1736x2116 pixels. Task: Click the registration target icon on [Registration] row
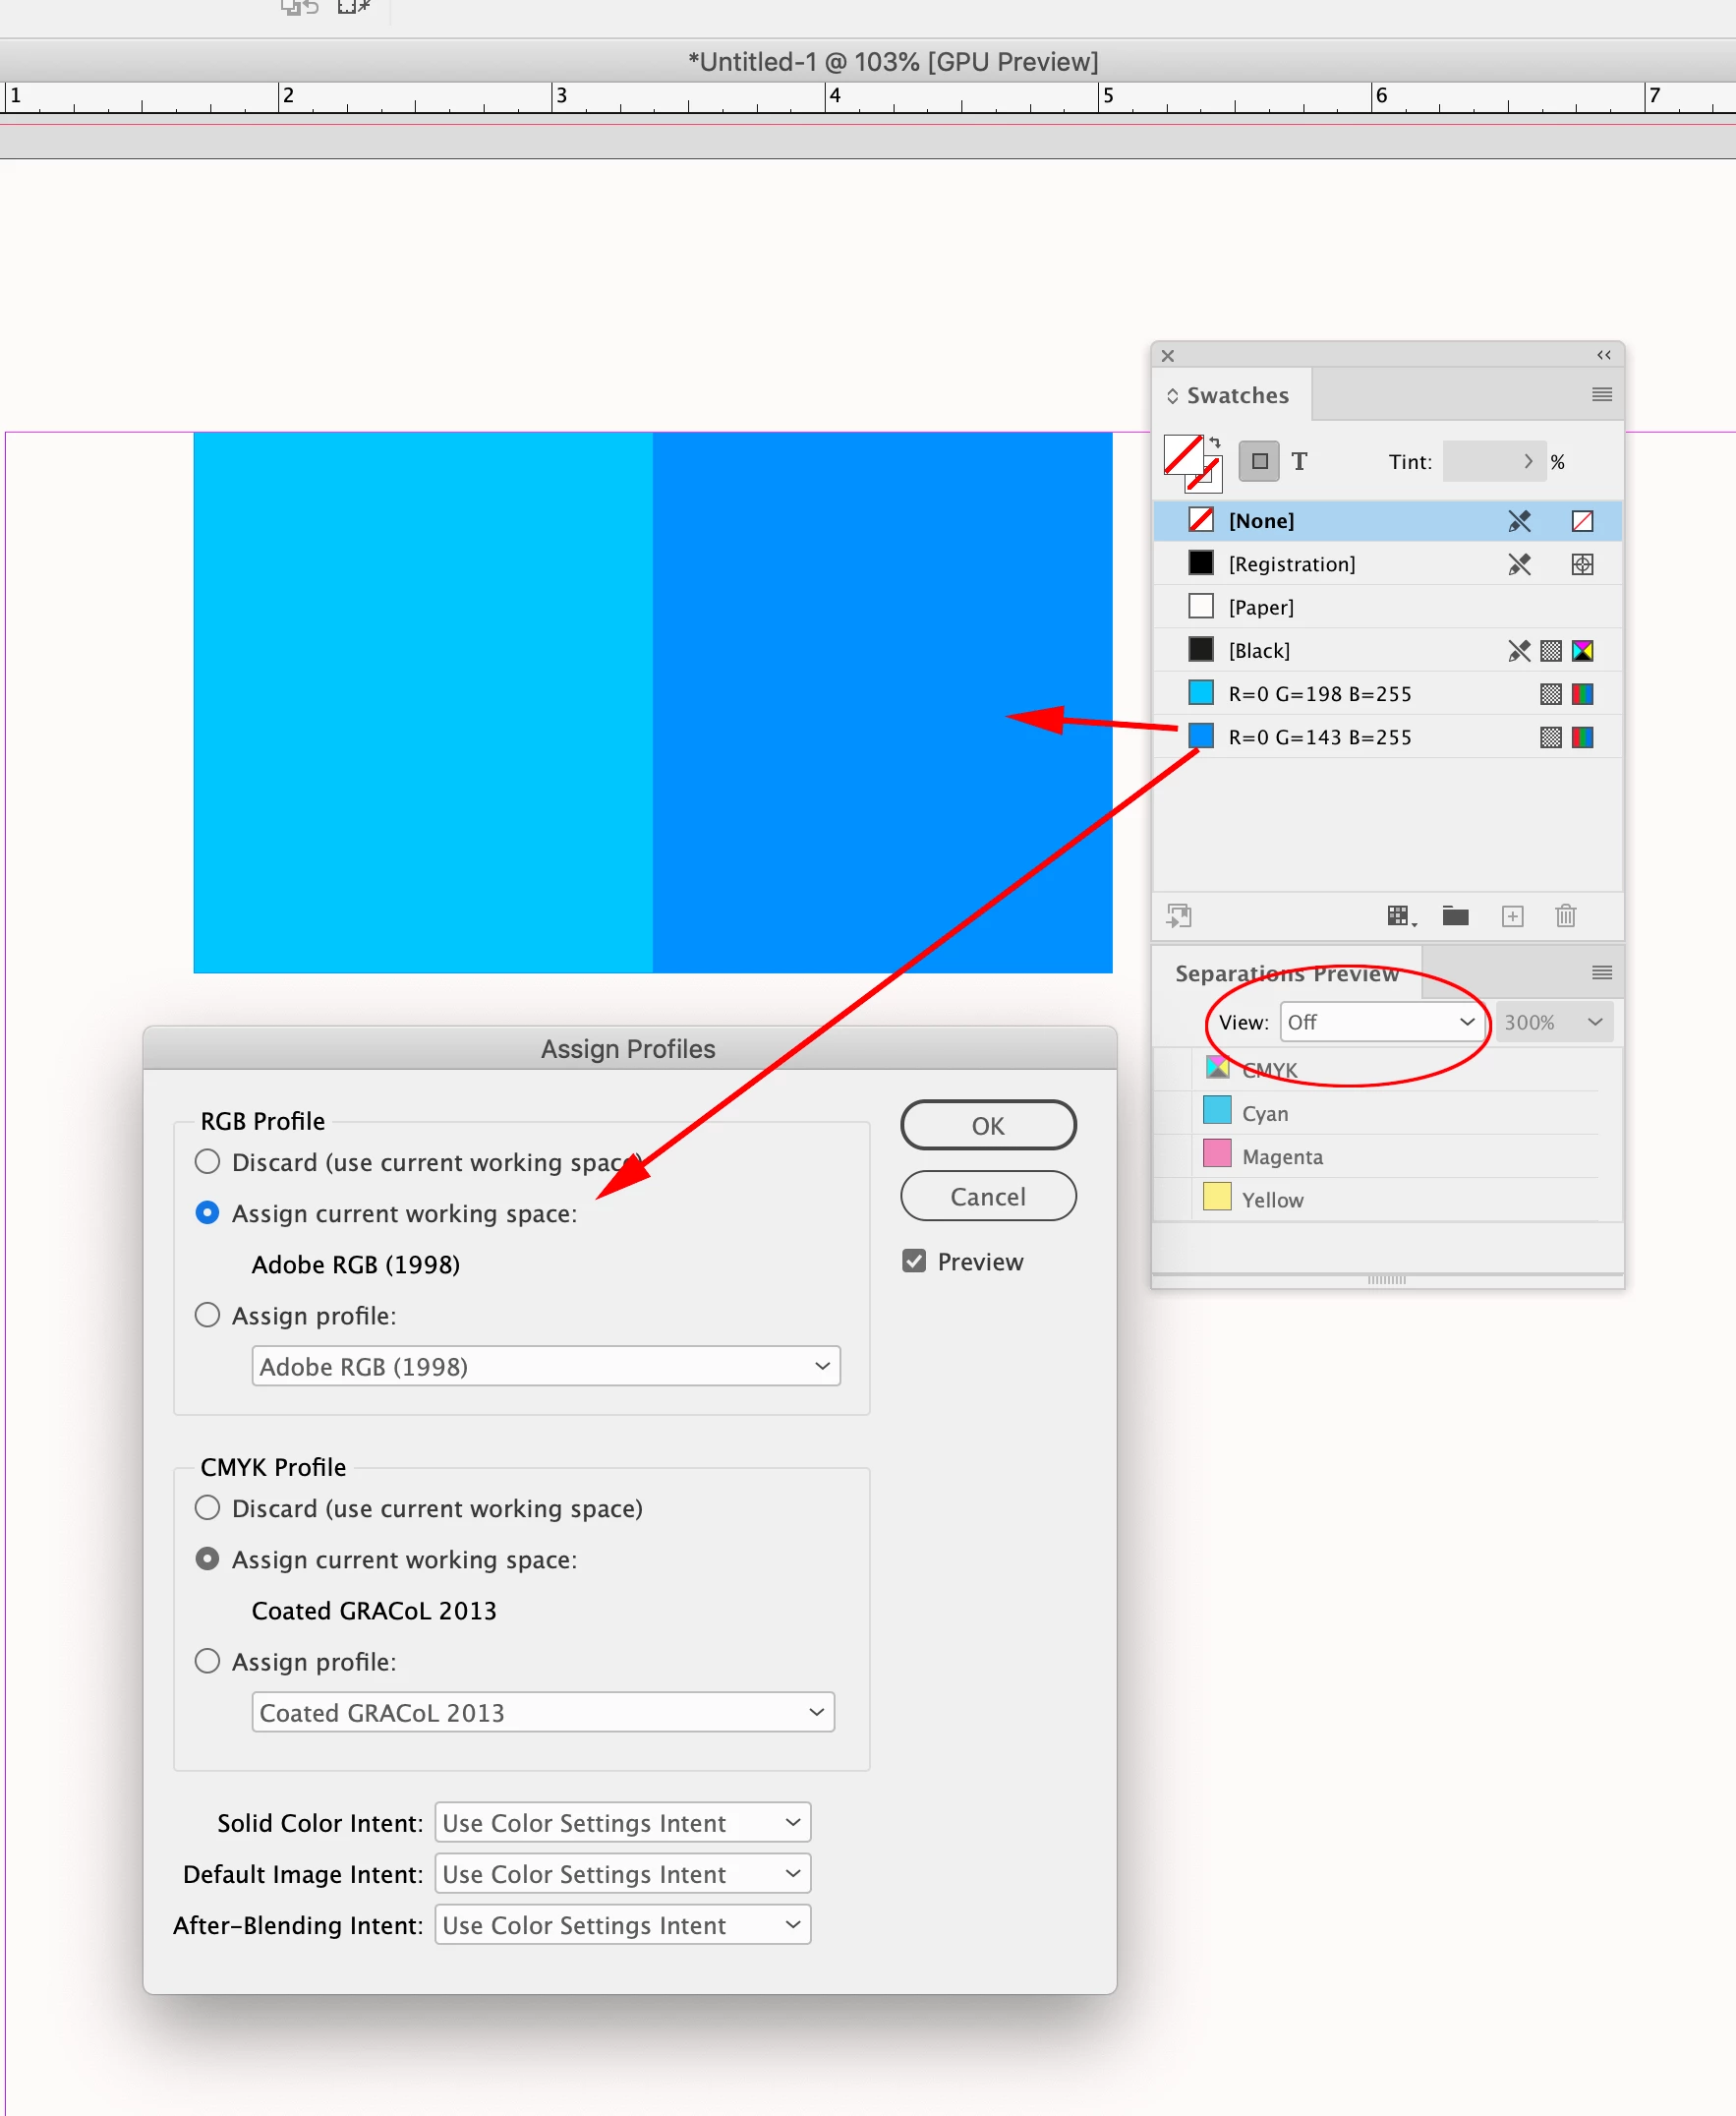[1582, 564]
